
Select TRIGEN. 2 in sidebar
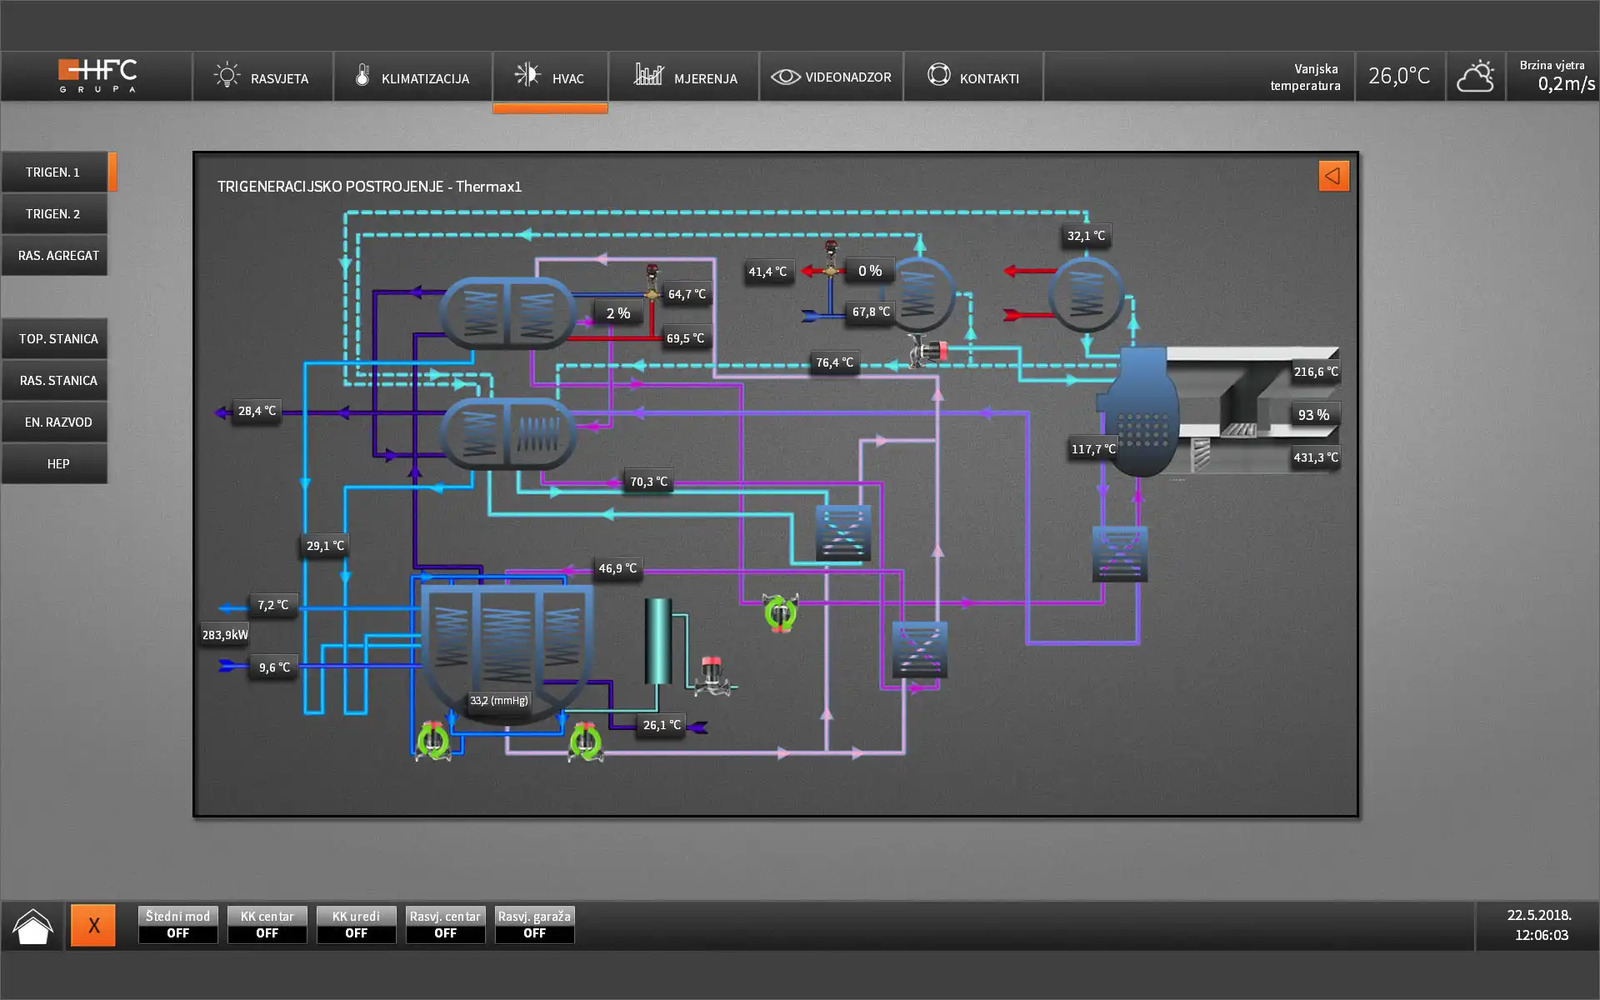(54, 214)
